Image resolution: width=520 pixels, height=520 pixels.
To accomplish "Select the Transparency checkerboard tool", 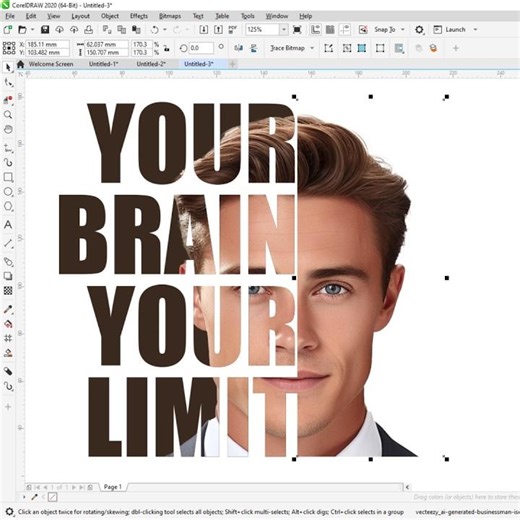I will point(8,291).
